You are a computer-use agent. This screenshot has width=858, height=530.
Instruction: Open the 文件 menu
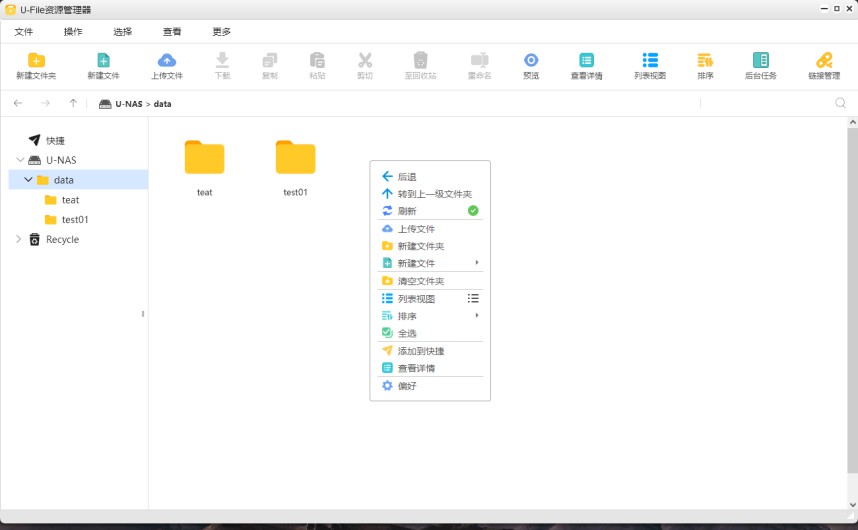[x=24, y=32]
